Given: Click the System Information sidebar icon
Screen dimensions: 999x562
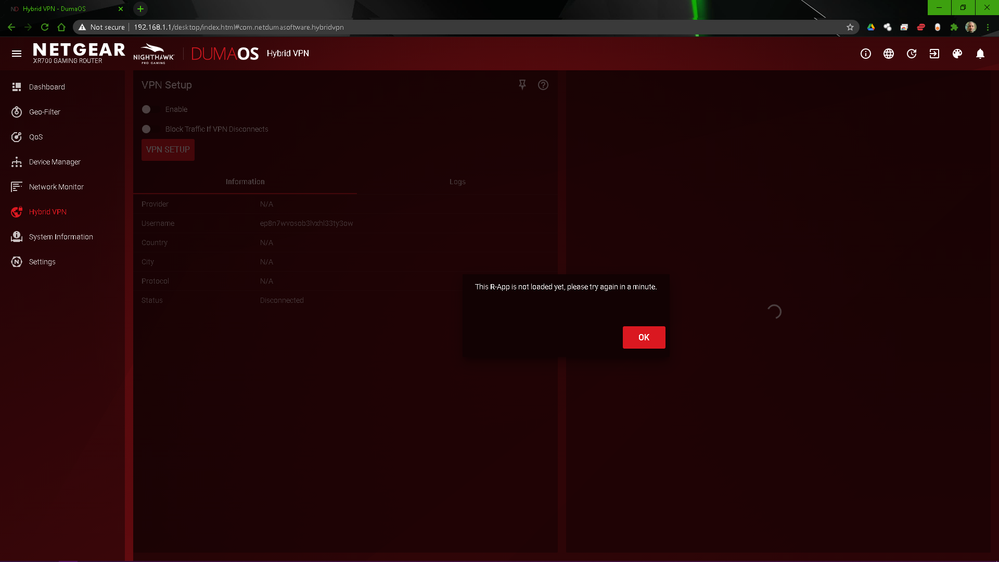Looking at the screenshot, I should [x=17, y=236].
